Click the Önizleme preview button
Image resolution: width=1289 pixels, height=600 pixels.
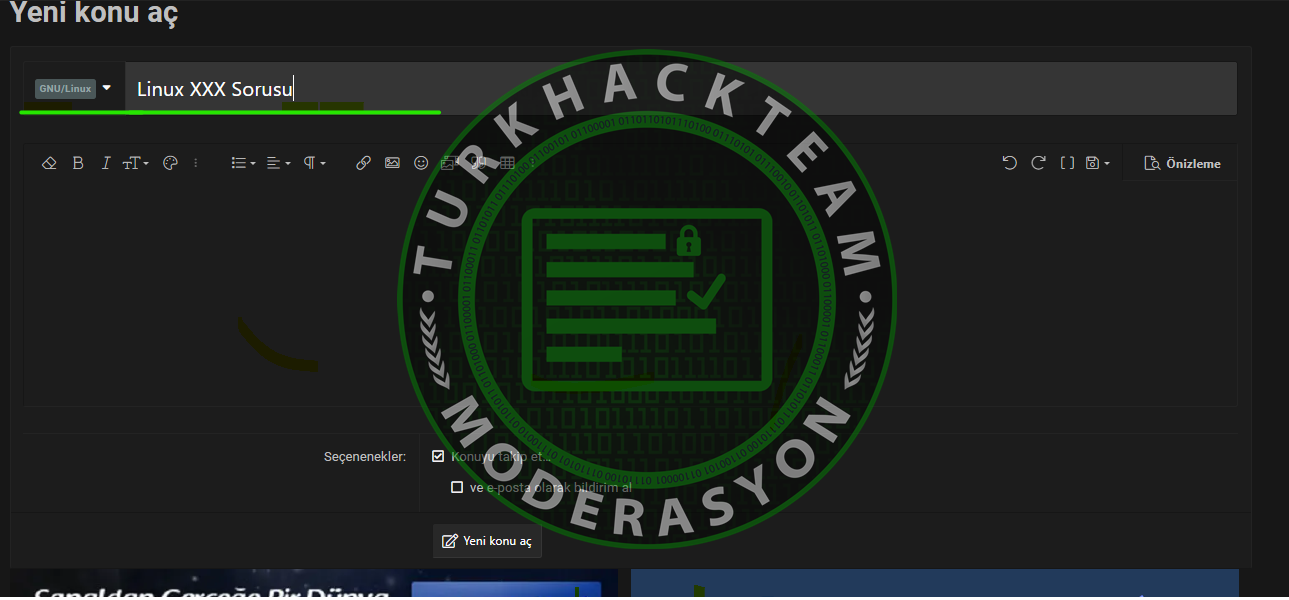pyautogui.click(x=1182, y=163)
